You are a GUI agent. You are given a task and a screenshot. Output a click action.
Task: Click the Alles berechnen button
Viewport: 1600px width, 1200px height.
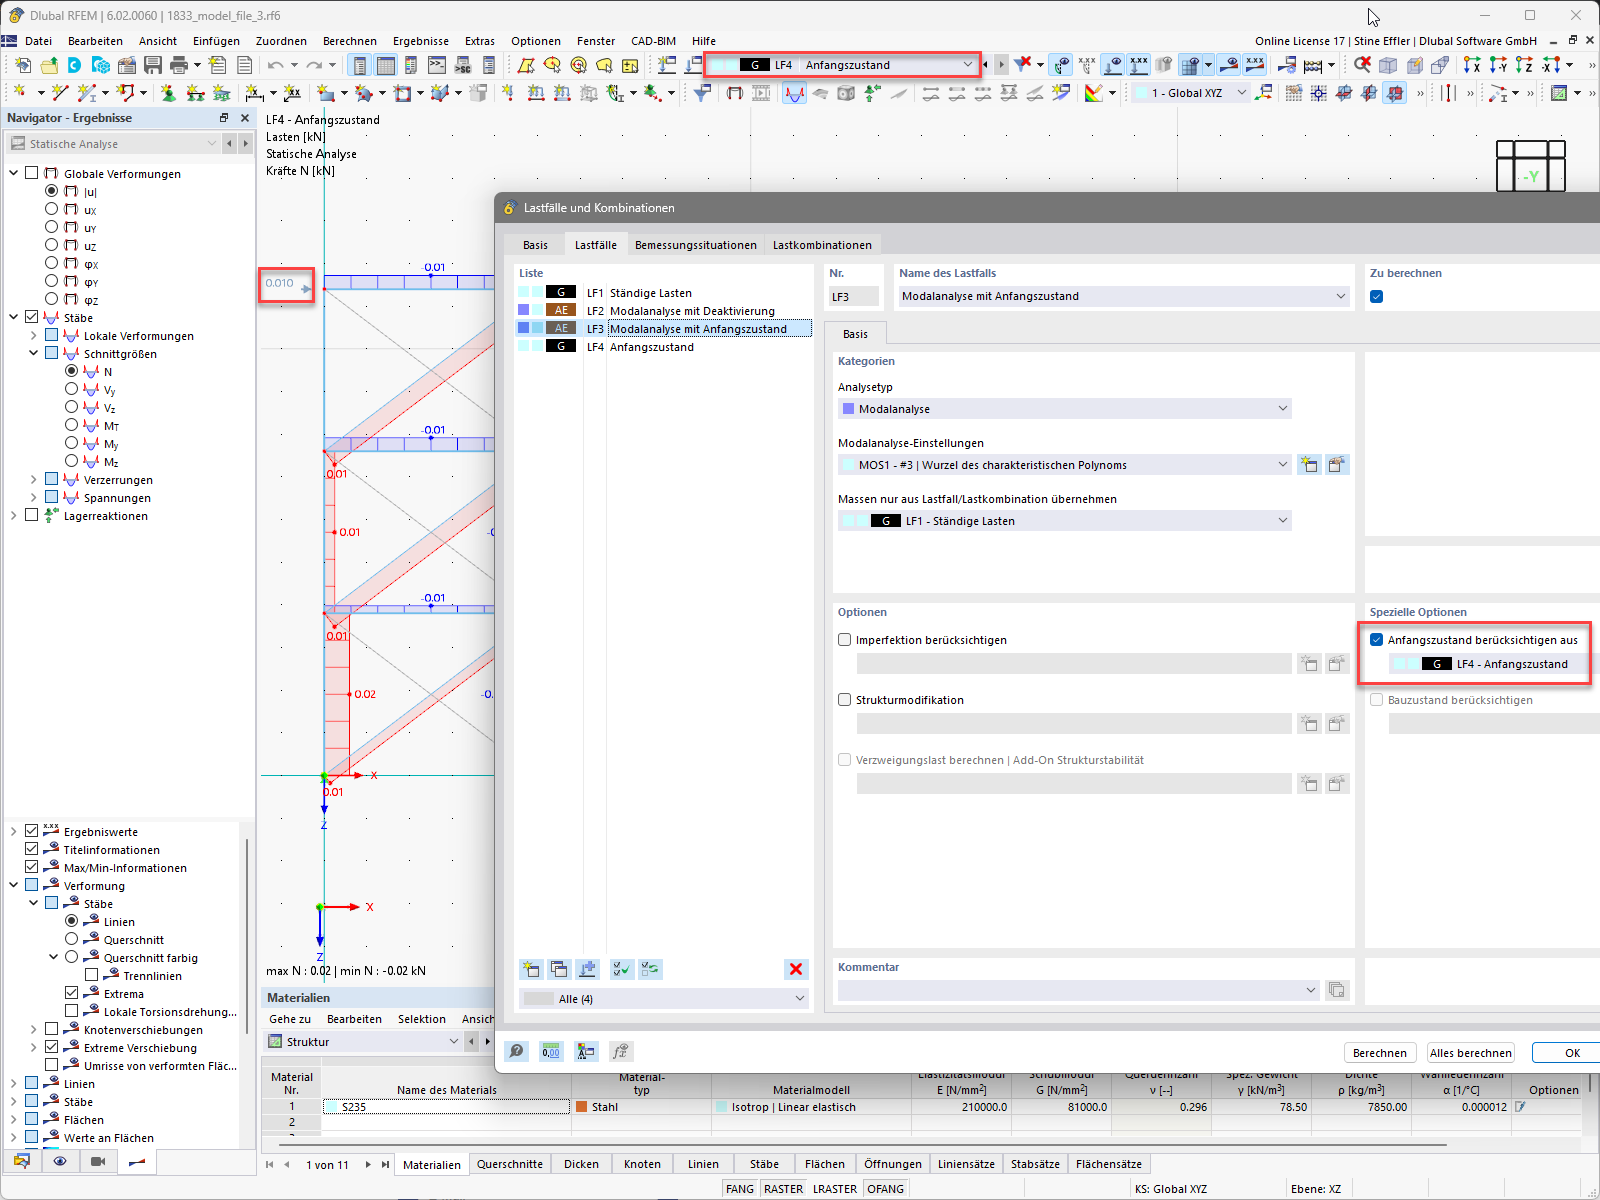1470,1052
